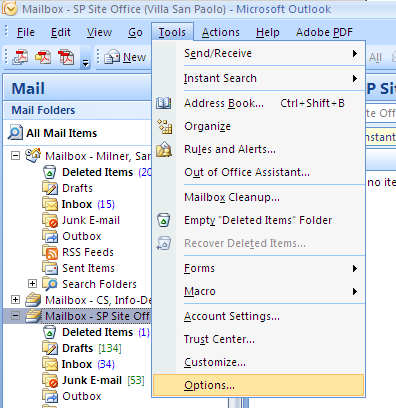Expand the Mailbox - CS, Info tree node

15,300
